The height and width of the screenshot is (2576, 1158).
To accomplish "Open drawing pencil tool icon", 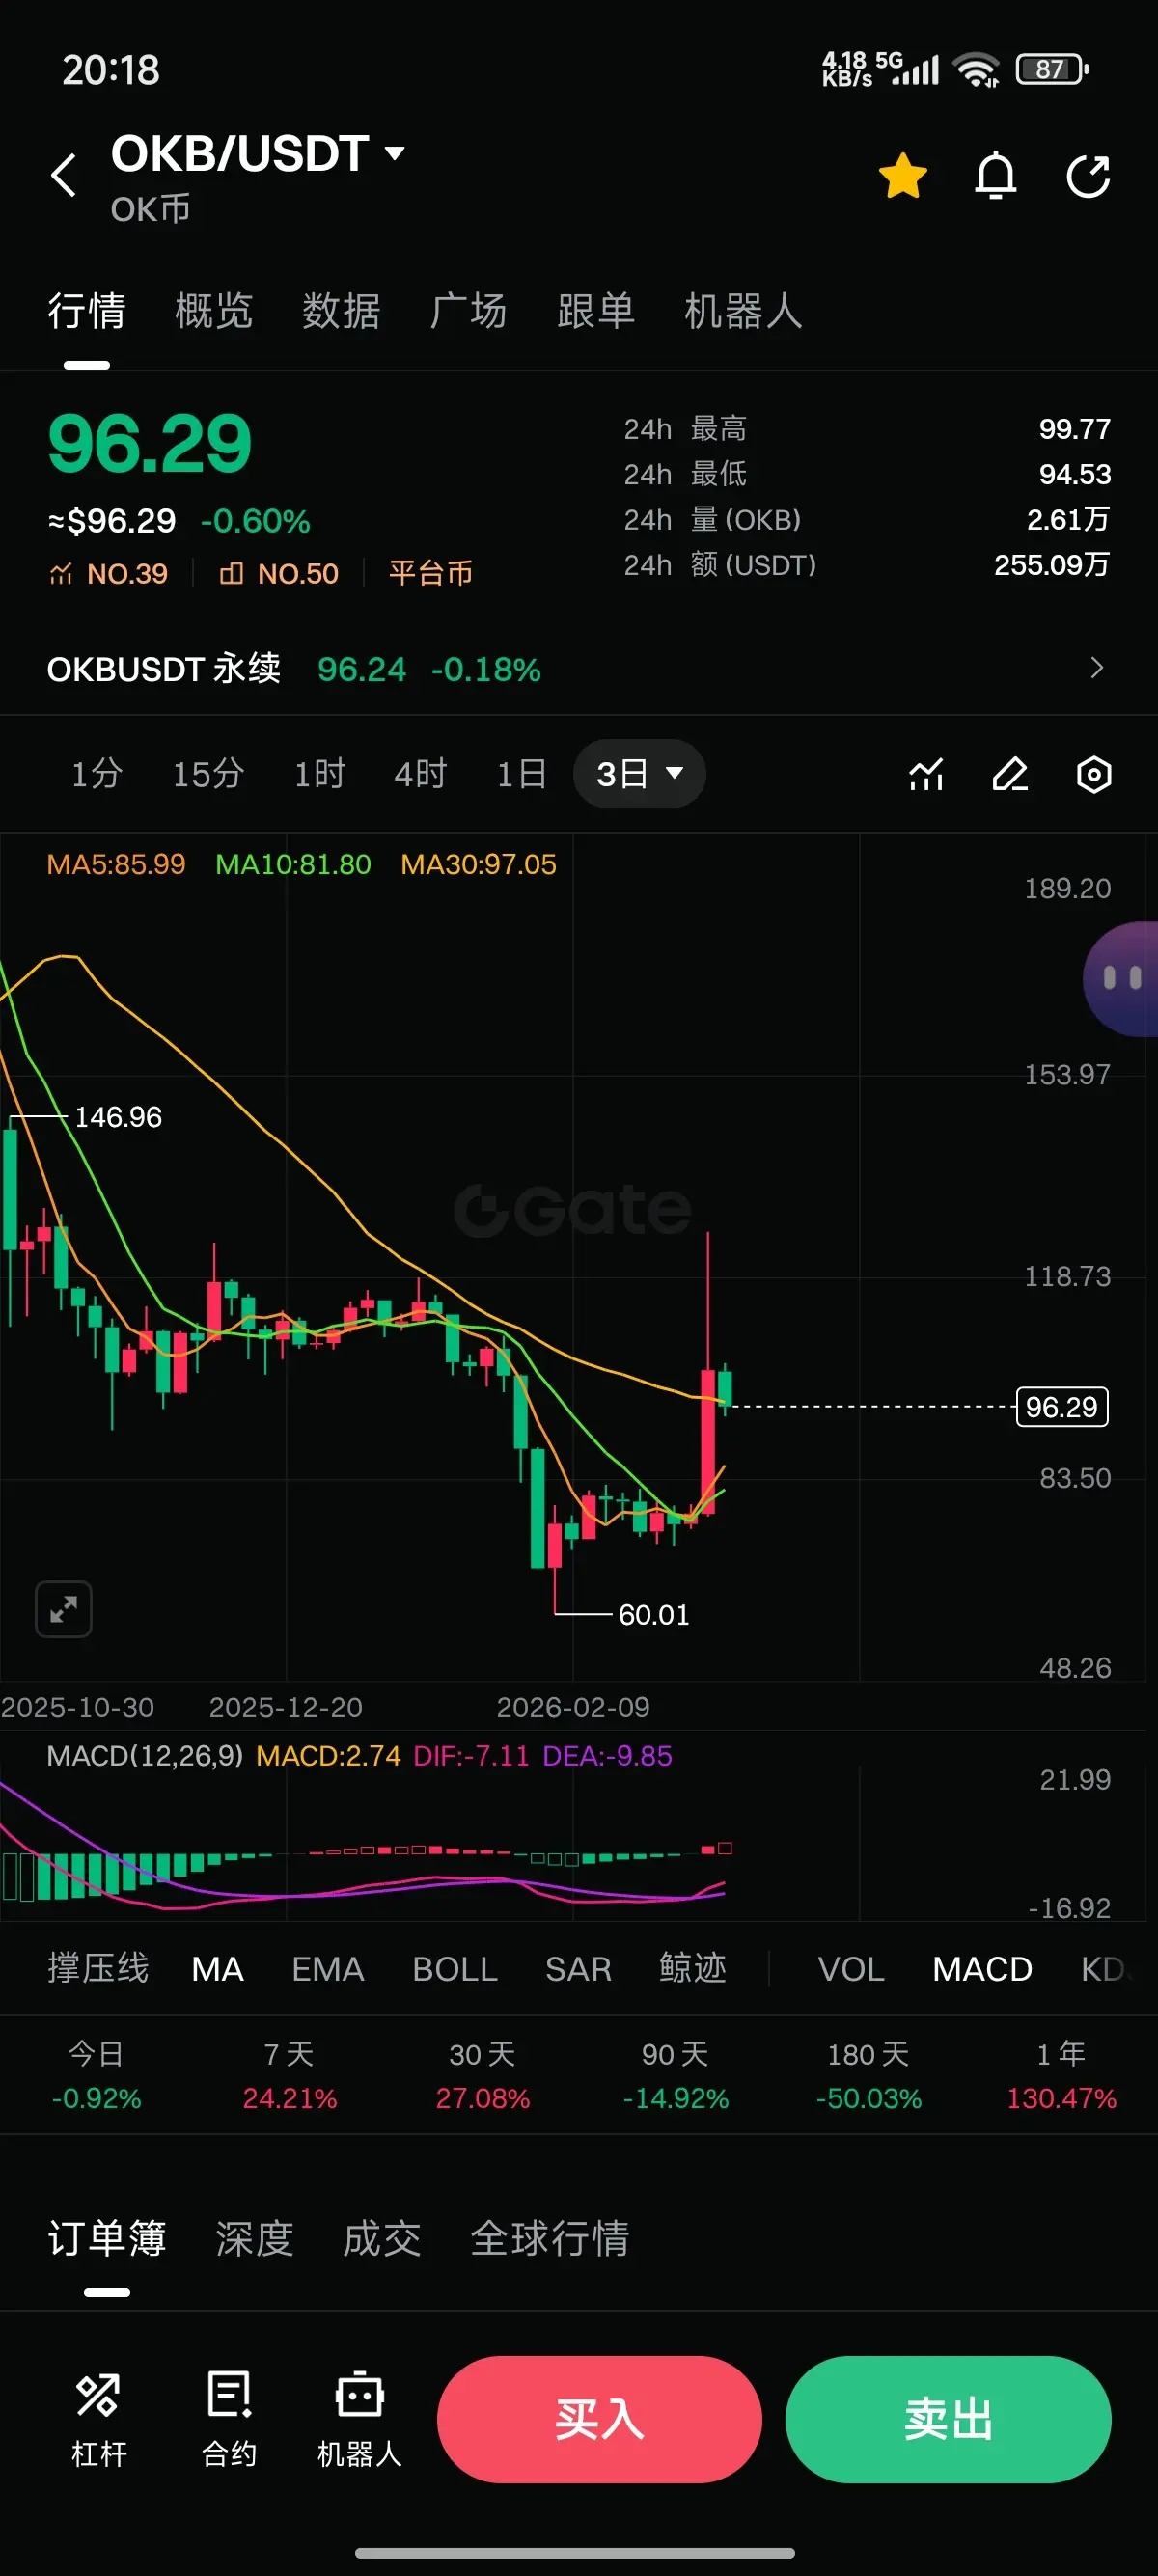I will [x=1010, y=774].
